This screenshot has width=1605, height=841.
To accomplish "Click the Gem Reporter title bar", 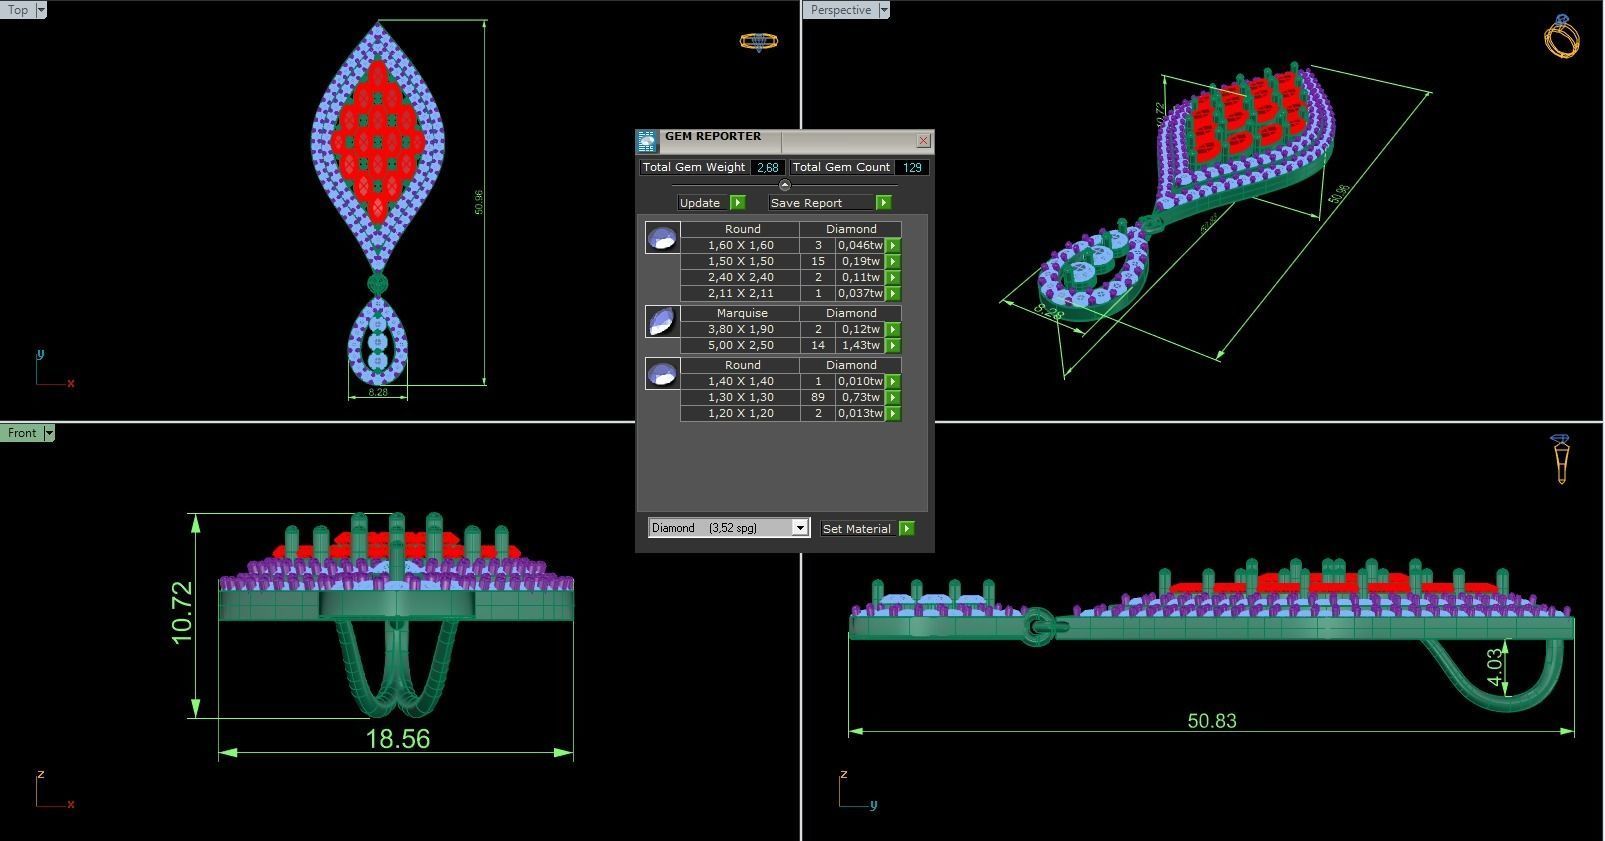I will click(x=785, y=141).
